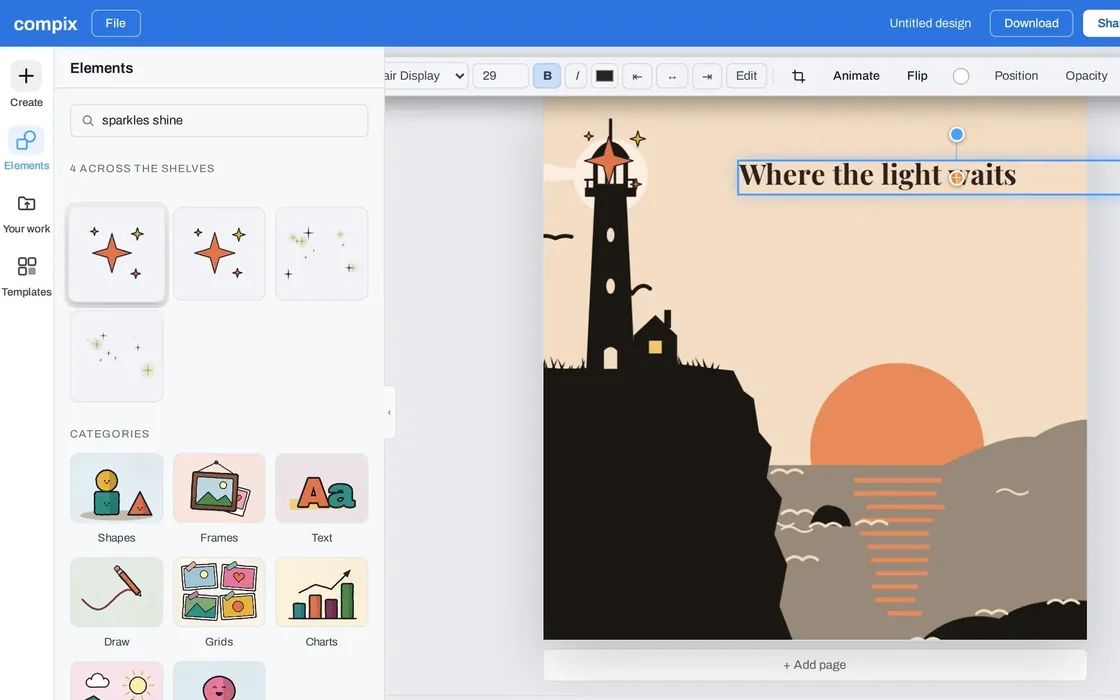
Task: Click the circle transparency icon in toolbar
Action: (961, 76)
